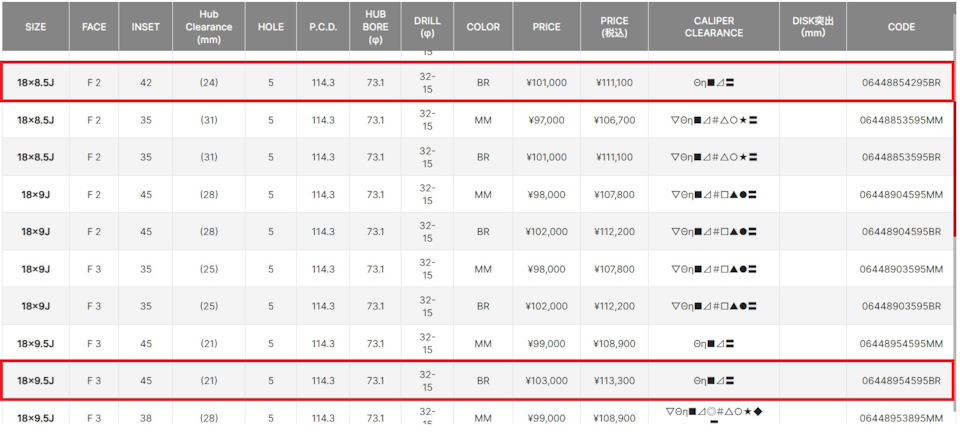Click the ¥106,700 tax-included price cell
This screenshot has height=435, width=960.
tap(614, 120)
